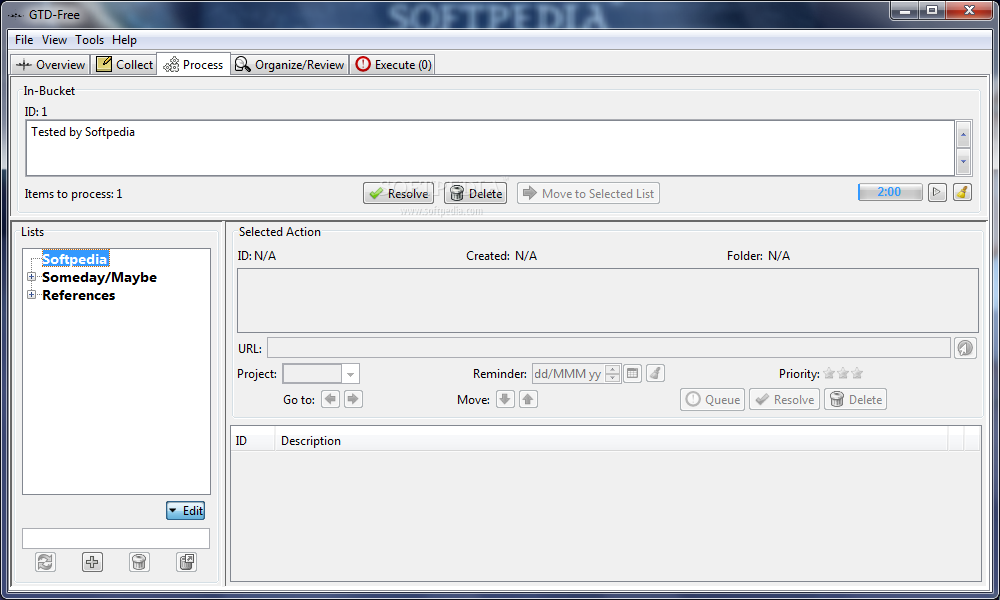Click the delete list trash icon
This screenshot has width=1000, height=600.
[x=139, y=562]
